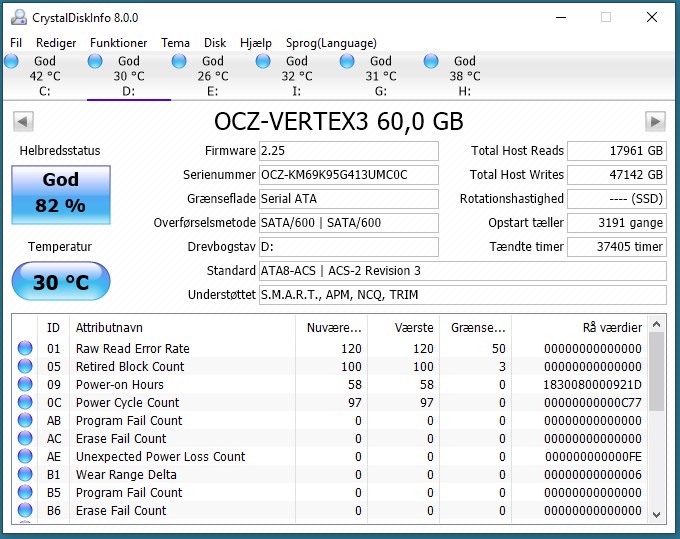Click the Drevbogstav field showing D:
The width and height of the screenshot is (680, 539).
349,247
